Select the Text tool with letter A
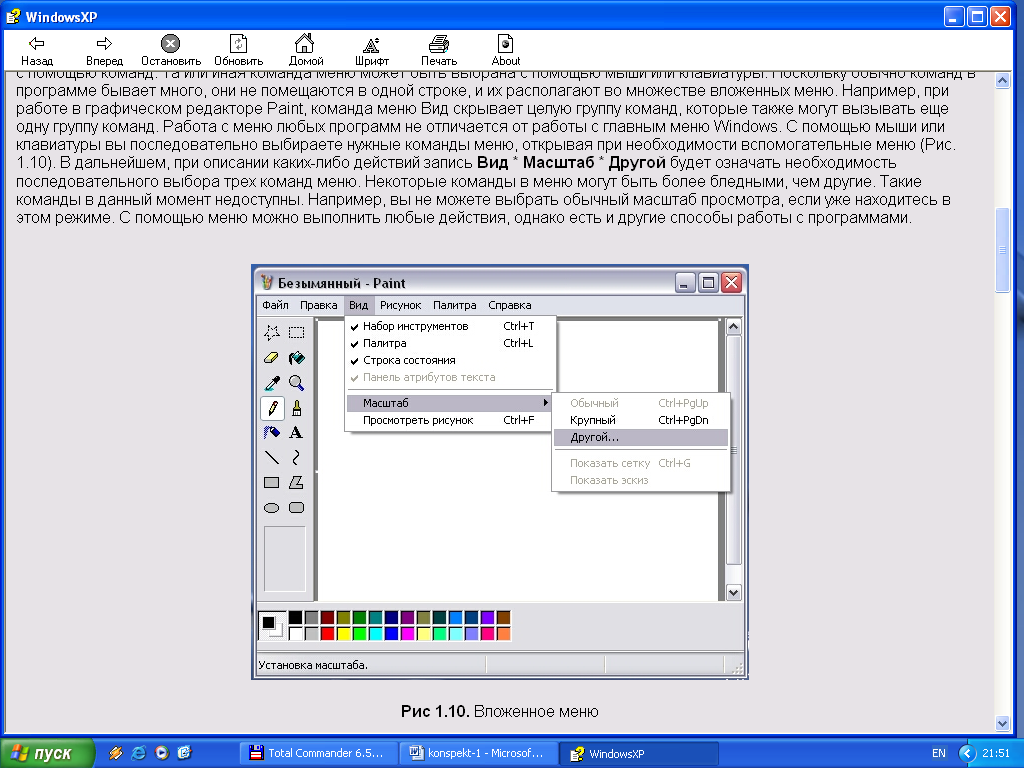 tap(296, 432)
